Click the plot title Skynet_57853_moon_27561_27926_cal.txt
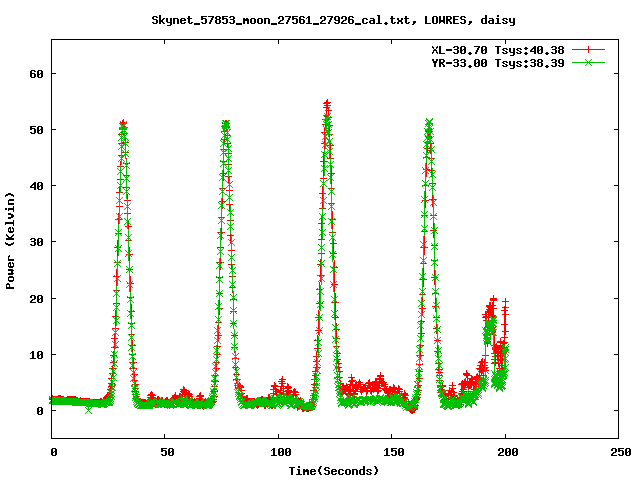Viewport: 640px width, 480px height. coord(280,20)
